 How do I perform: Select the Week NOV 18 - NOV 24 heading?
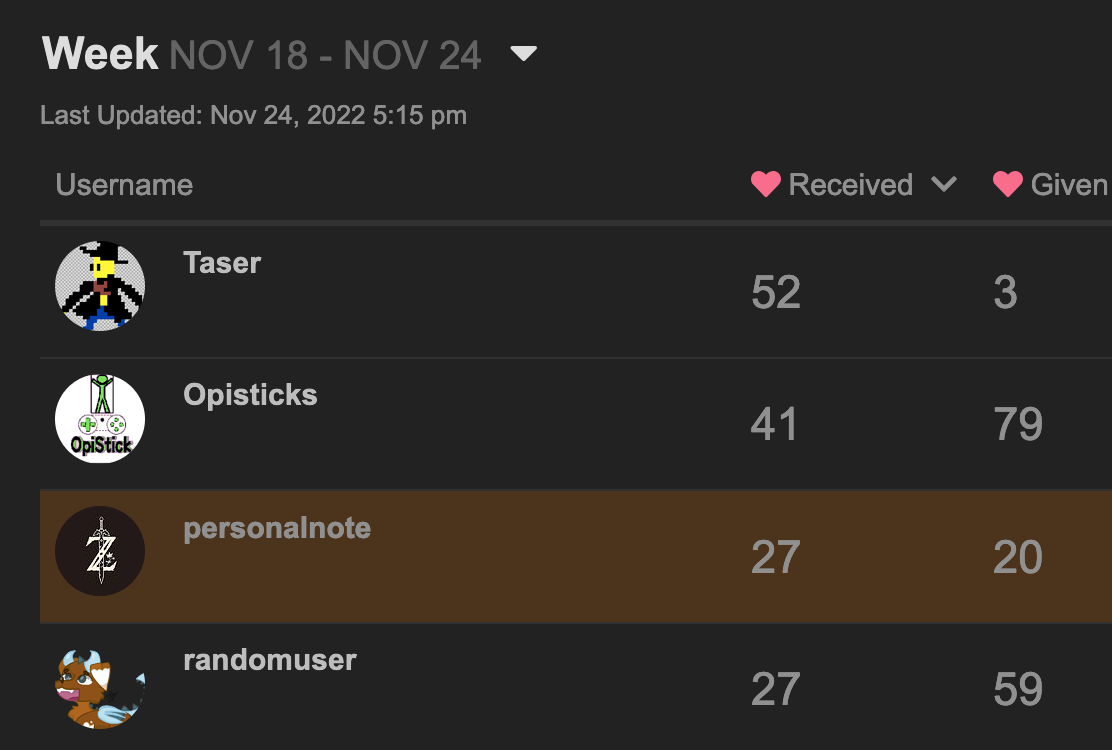pos(262,55)
